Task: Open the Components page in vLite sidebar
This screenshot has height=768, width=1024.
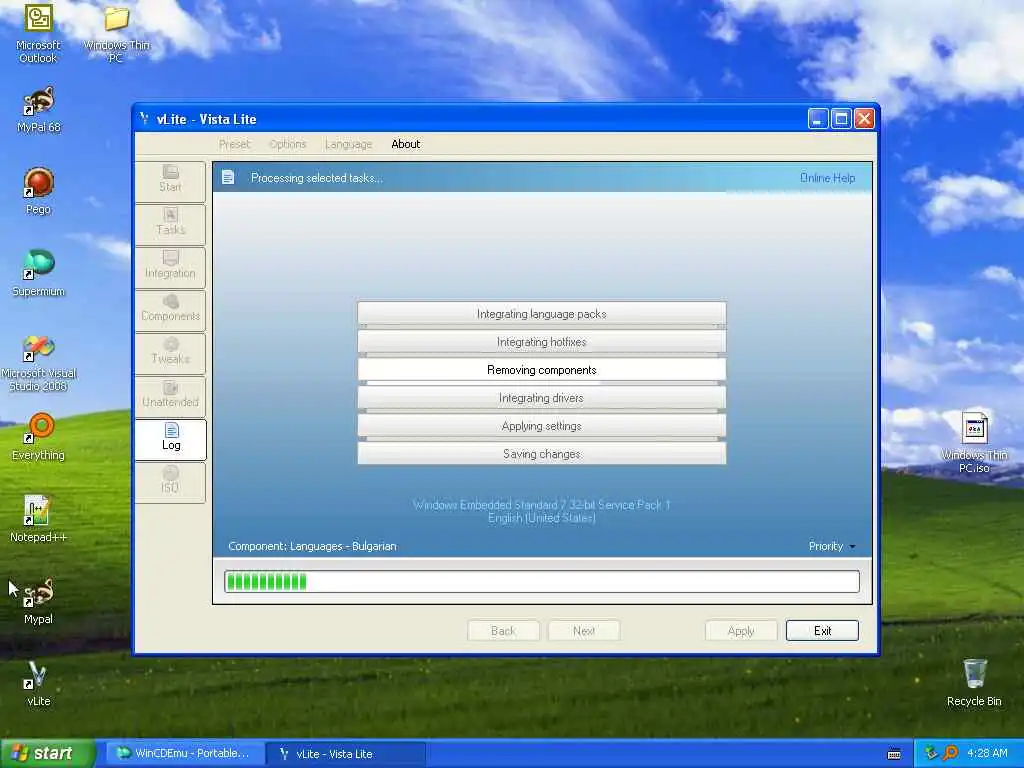Action: coord(170,309)
